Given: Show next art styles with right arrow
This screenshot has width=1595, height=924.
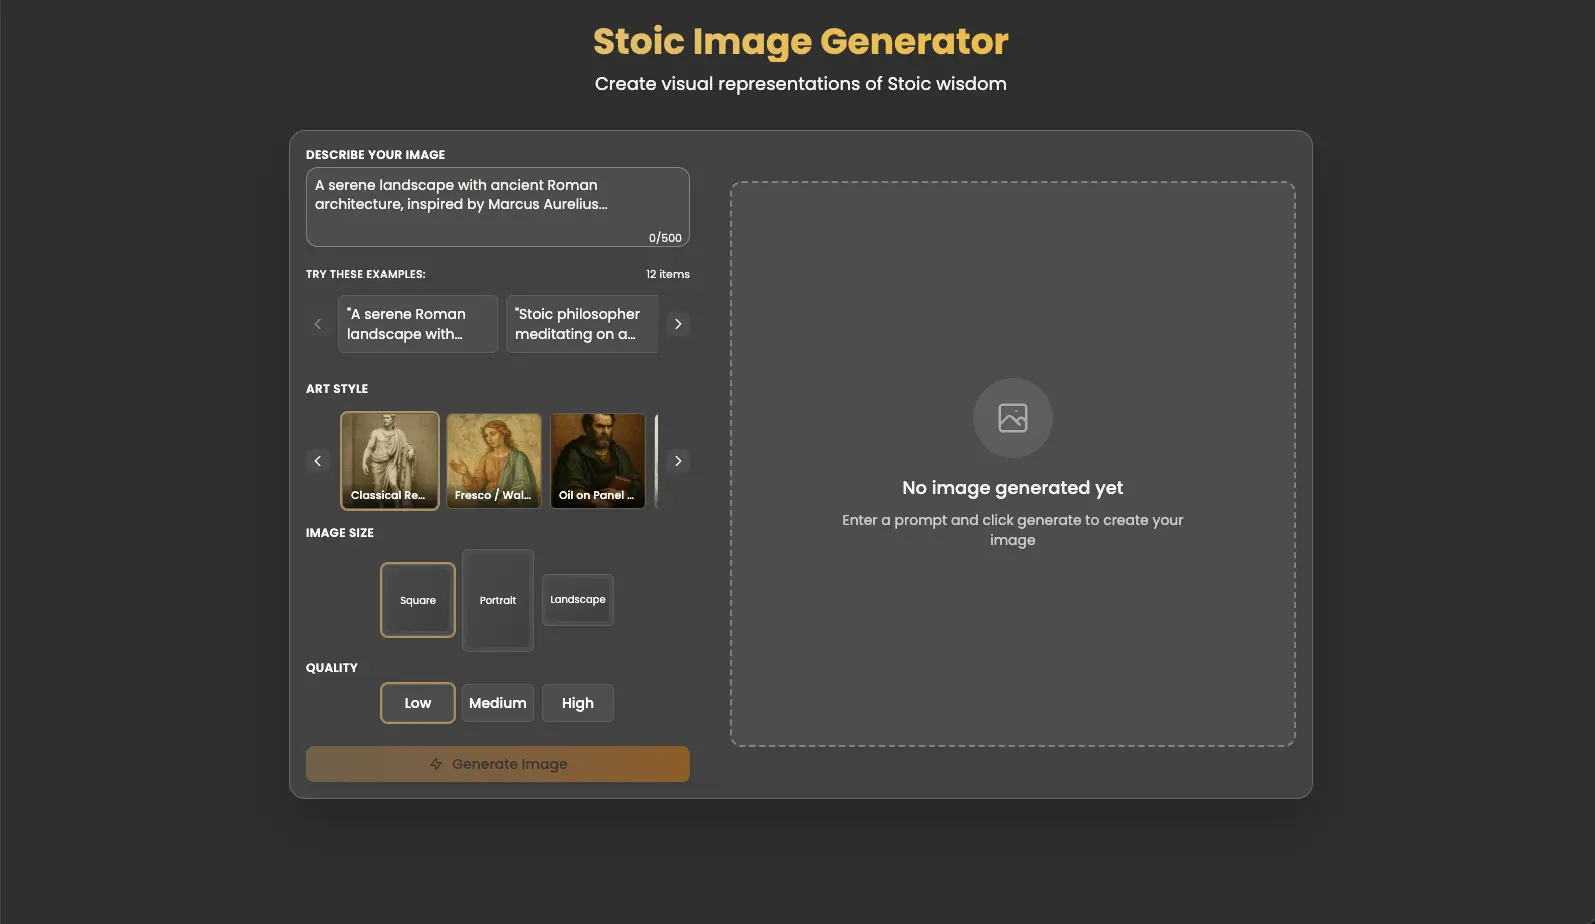Looking at the screenshot, I should click(678, 461).
